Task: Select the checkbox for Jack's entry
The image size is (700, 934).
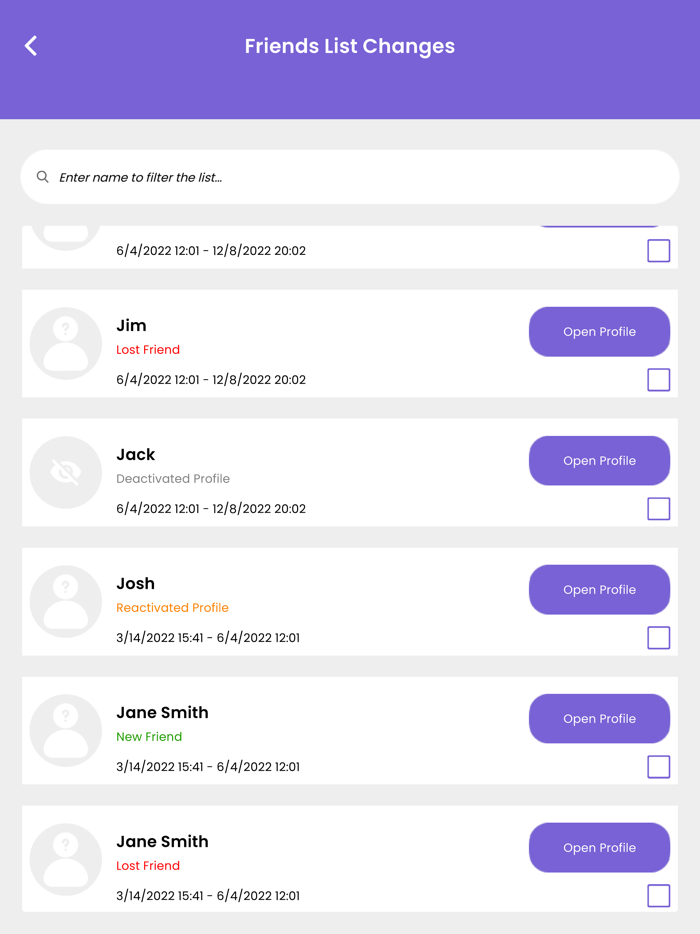Action: 658,509
